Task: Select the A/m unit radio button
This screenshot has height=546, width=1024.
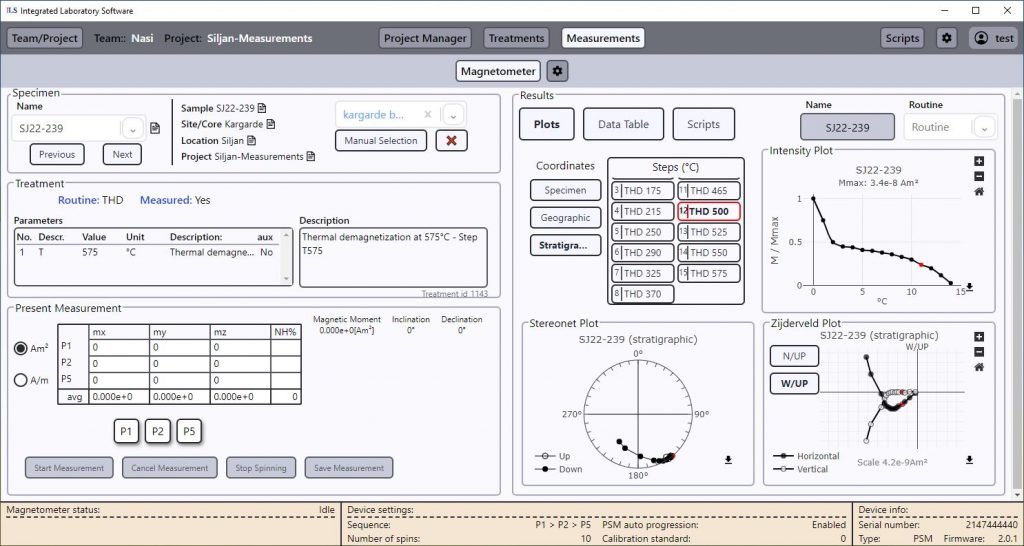Action: point(21,380)
